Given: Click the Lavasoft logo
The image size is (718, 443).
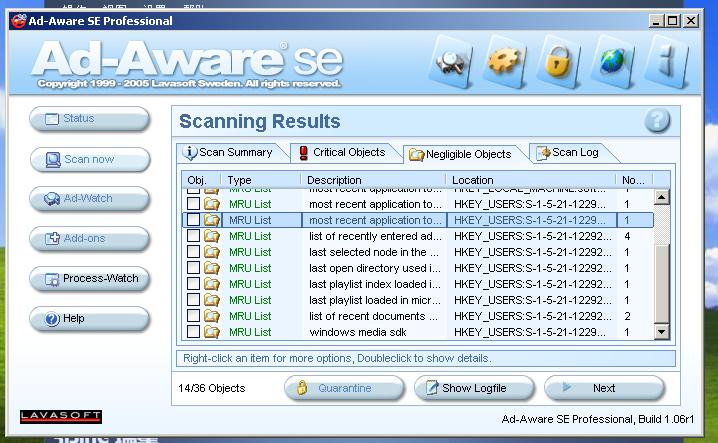Looking at the screenshot, I should 61,416.
